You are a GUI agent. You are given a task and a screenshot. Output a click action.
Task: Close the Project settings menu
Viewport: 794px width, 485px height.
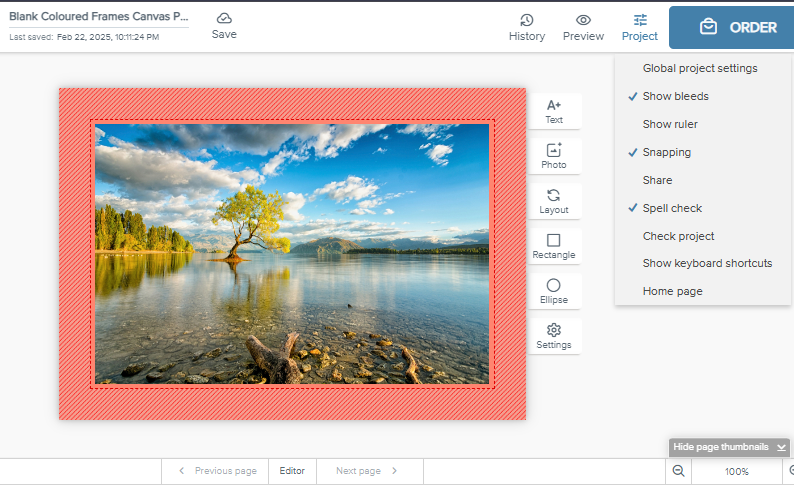(x=640, y=28)
